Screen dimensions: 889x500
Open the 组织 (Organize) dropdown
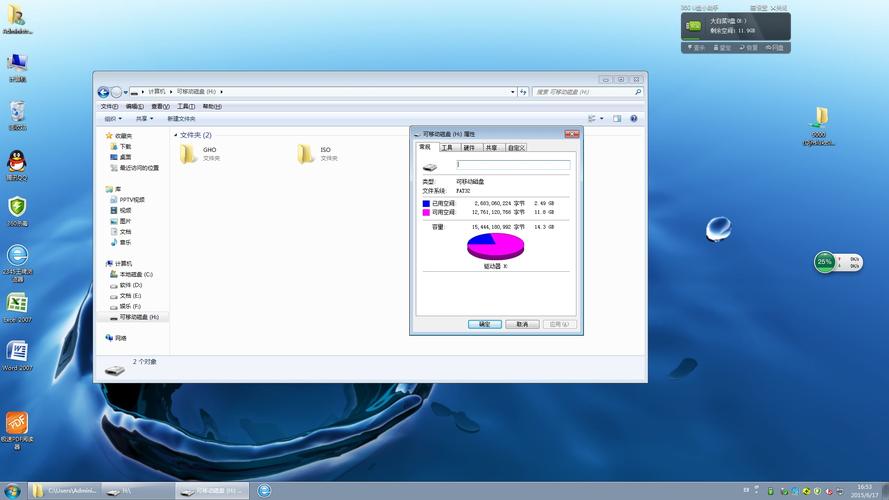[x=113, y=118]
